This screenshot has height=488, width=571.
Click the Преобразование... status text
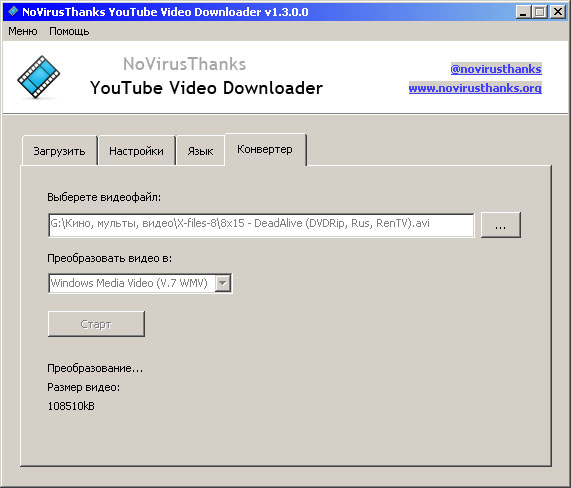95,368
